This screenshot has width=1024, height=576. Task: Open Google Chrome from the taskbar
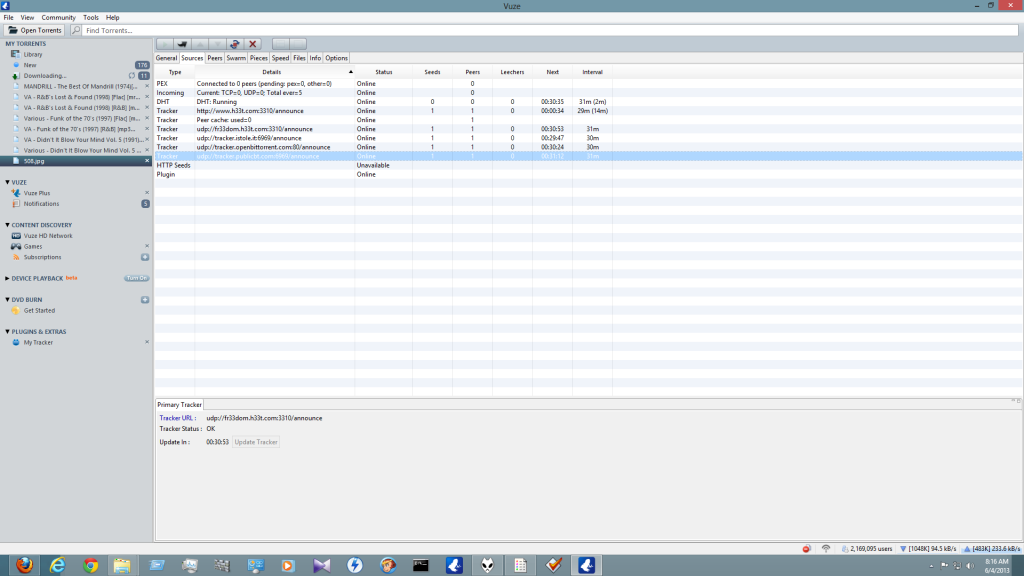91,565
